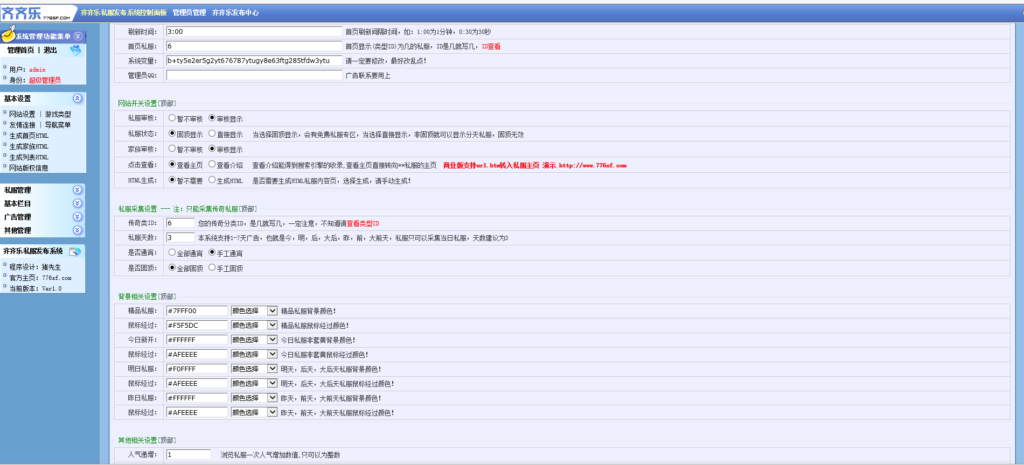Collapse the 系统管理功能菜单 panel with its arrow icon
1024x465 pixels.
click(x=77, y=37)
